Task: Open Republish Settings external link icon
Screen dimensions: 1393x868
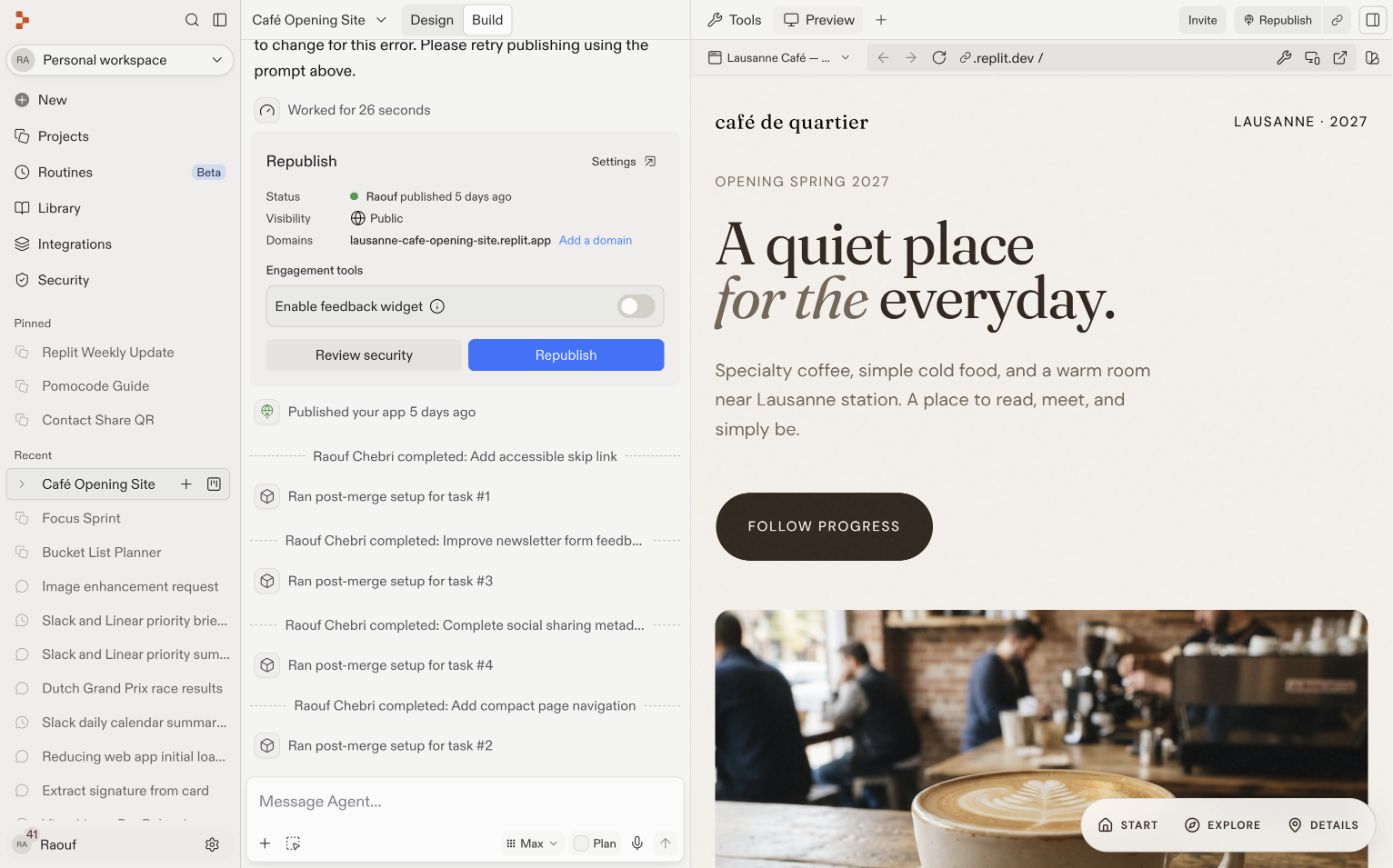Action: 650,161
